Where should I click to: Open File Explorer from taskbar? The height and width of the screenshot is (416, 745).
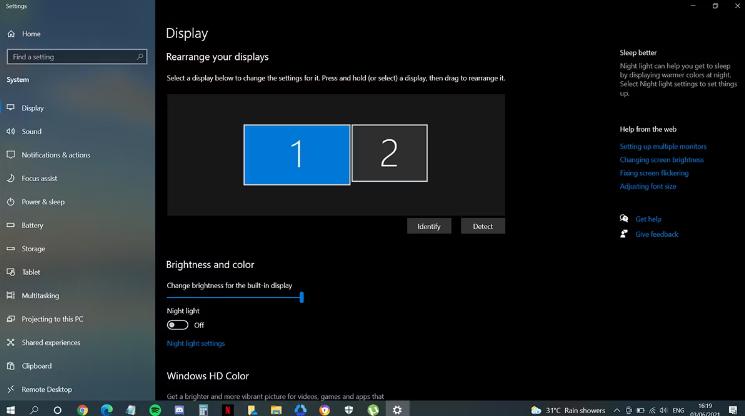tap(276, 410)
